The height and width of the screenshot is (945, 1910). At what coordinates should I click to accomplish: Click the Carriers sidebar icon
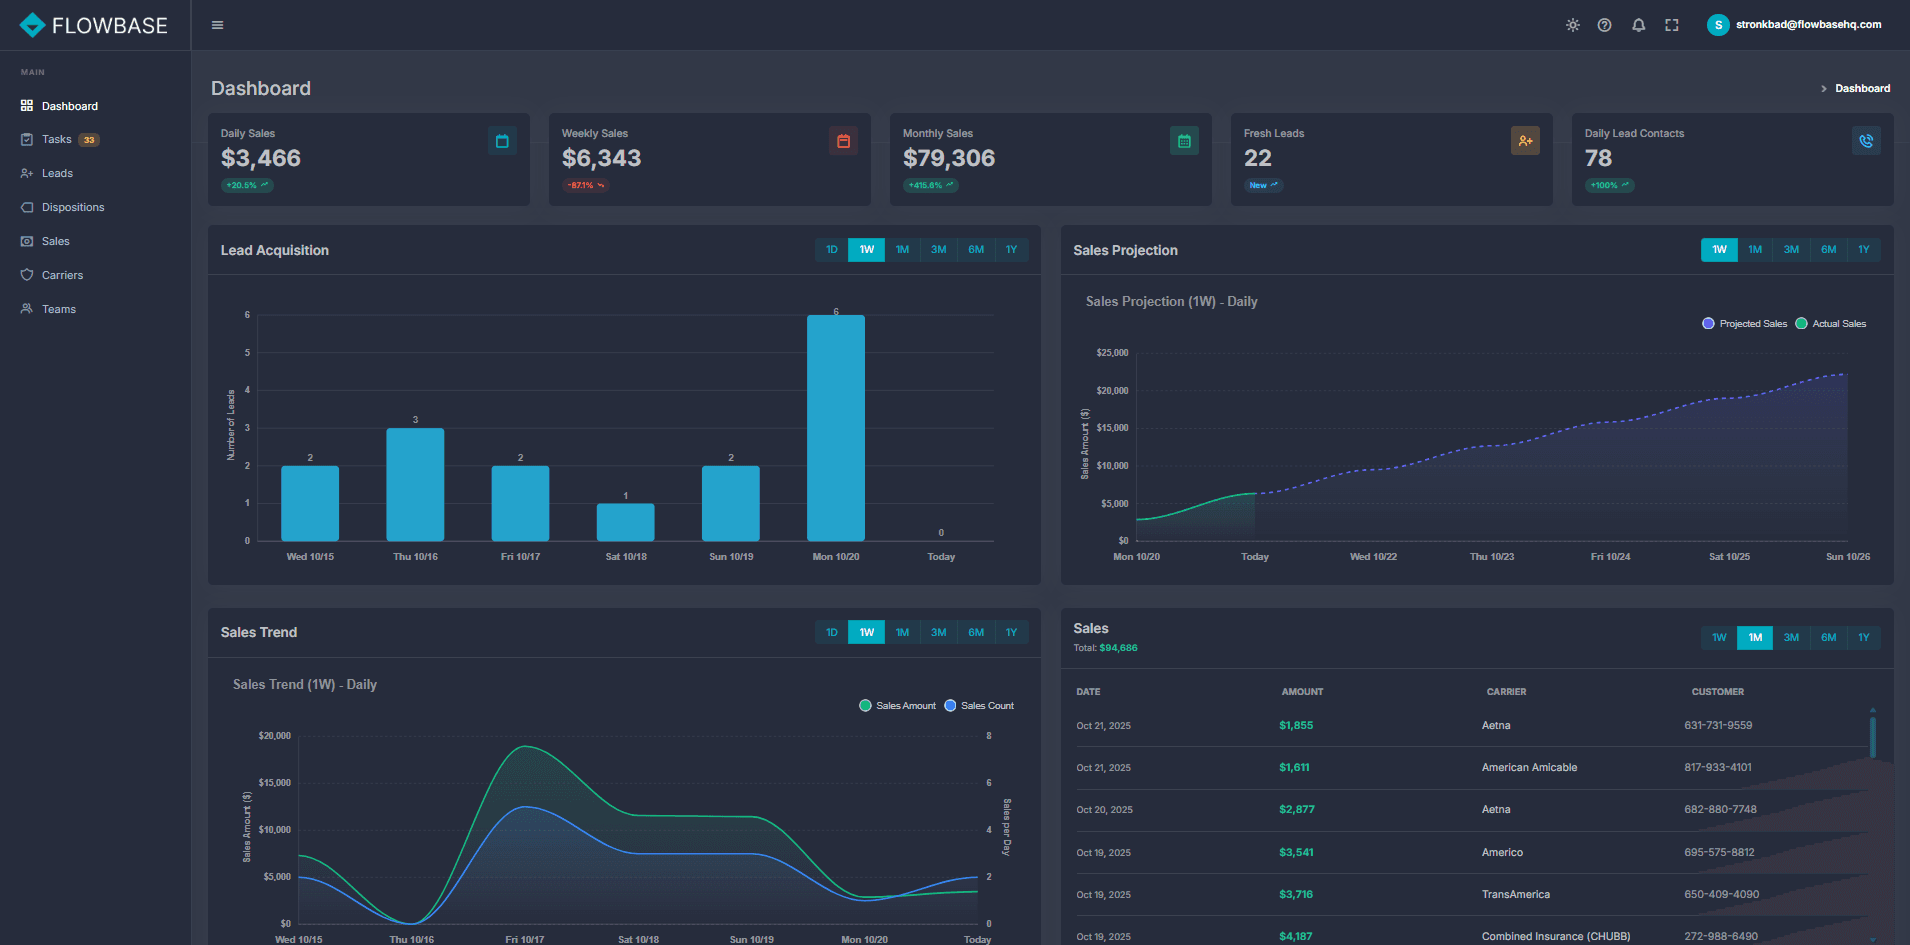pyautogui.click(x=26, y=275)
